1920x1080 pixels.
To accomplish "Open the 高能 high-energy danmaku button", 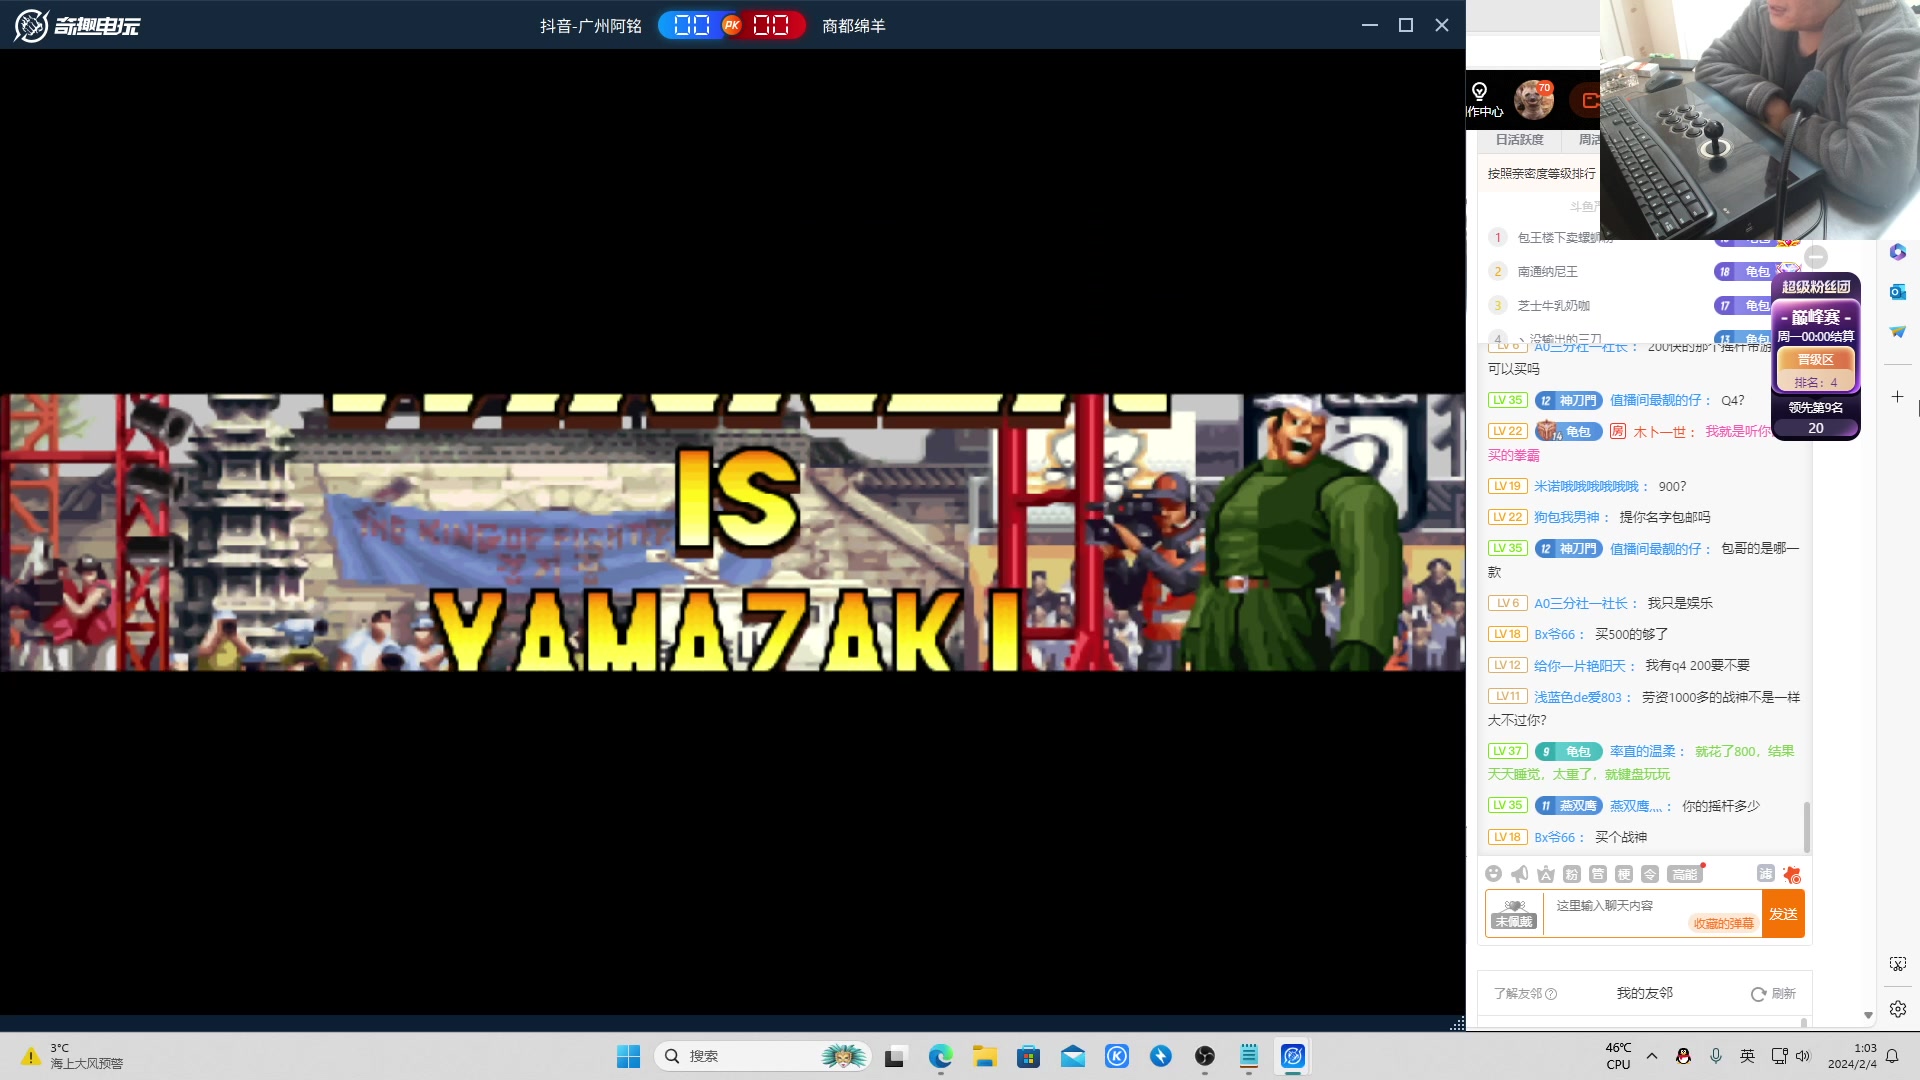I will click(x=1685, y=874).
